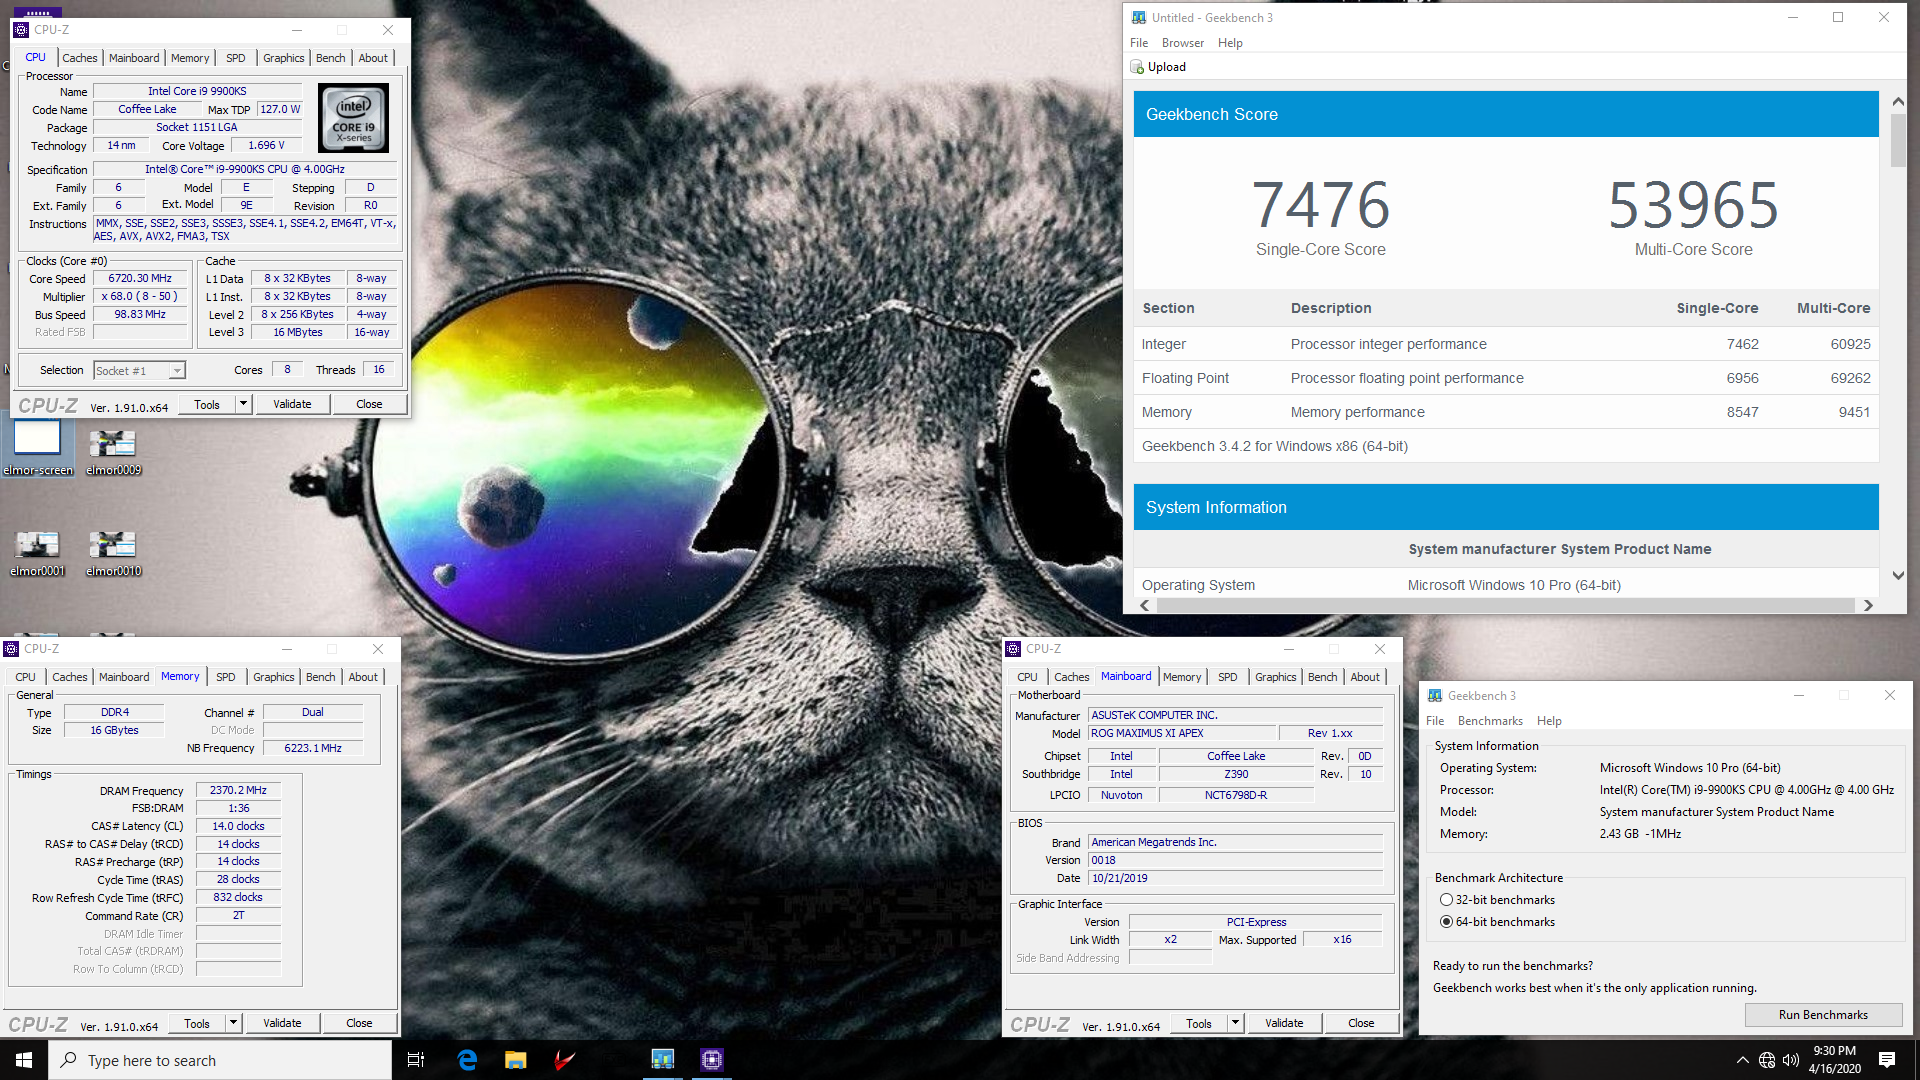Click Geekbench horizontal scrollbar left arrow
1920x1080 pixels.
click(1145, 606)
